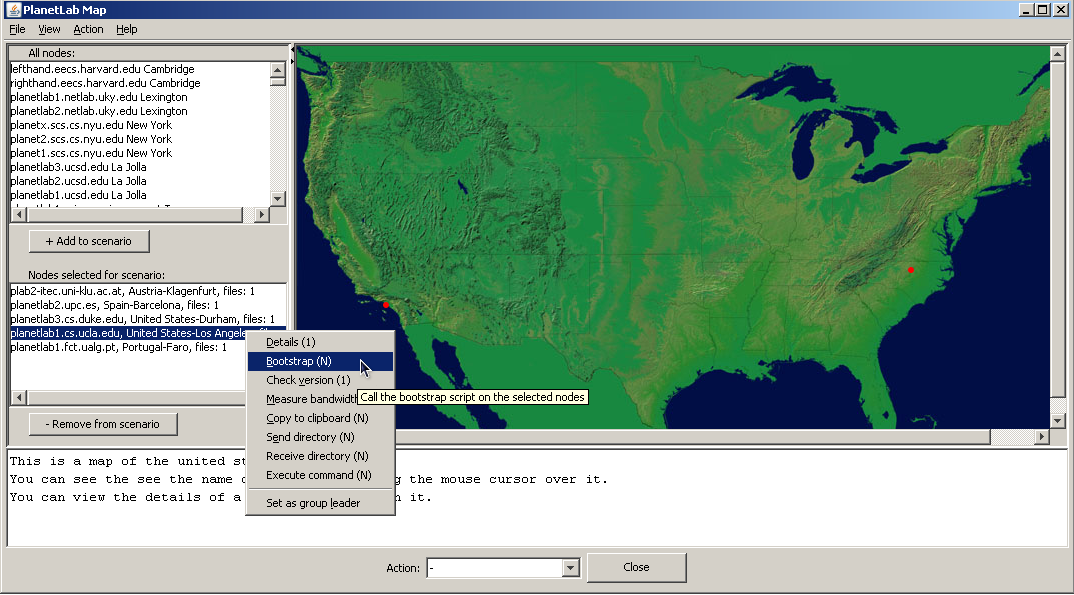The image size is (1074, 595).
Task: Click the red Los Angeles node marker
Action: (x=386, y=305)
